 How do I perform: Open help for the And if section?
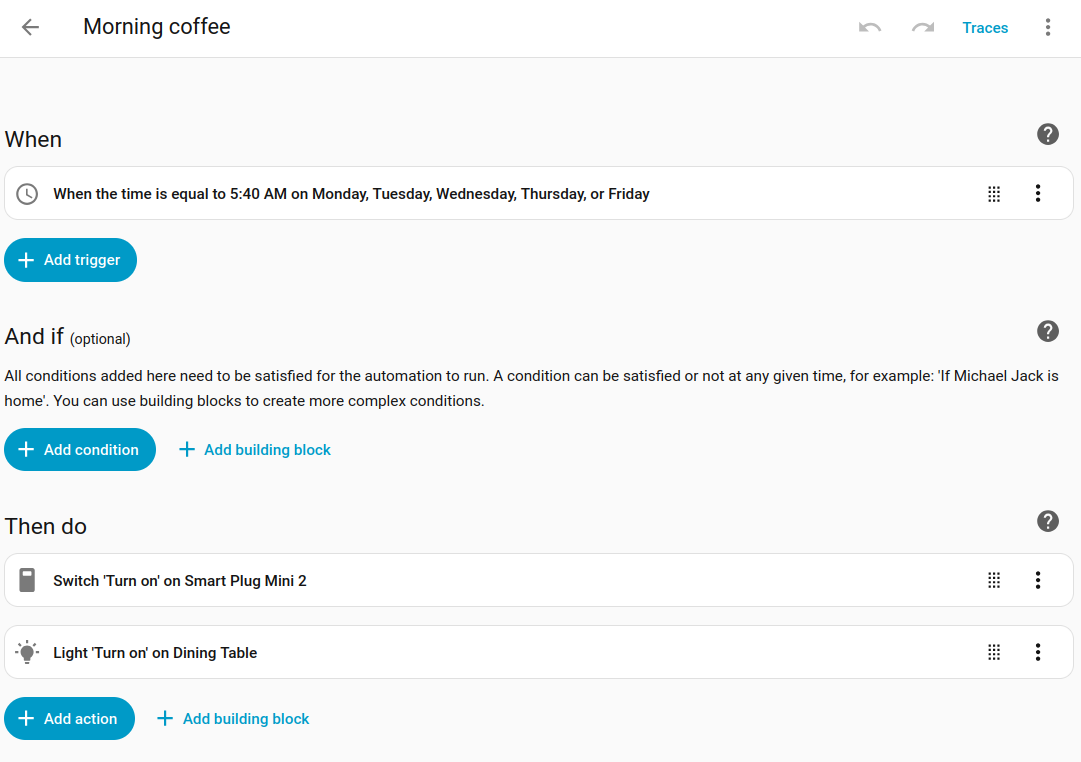point(1047,331)
